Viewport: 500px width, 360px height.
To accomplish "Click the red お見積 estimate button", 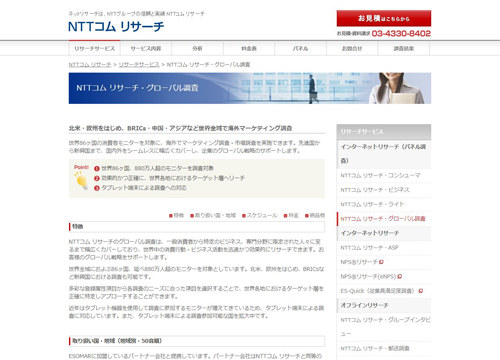I will (384, 18).
